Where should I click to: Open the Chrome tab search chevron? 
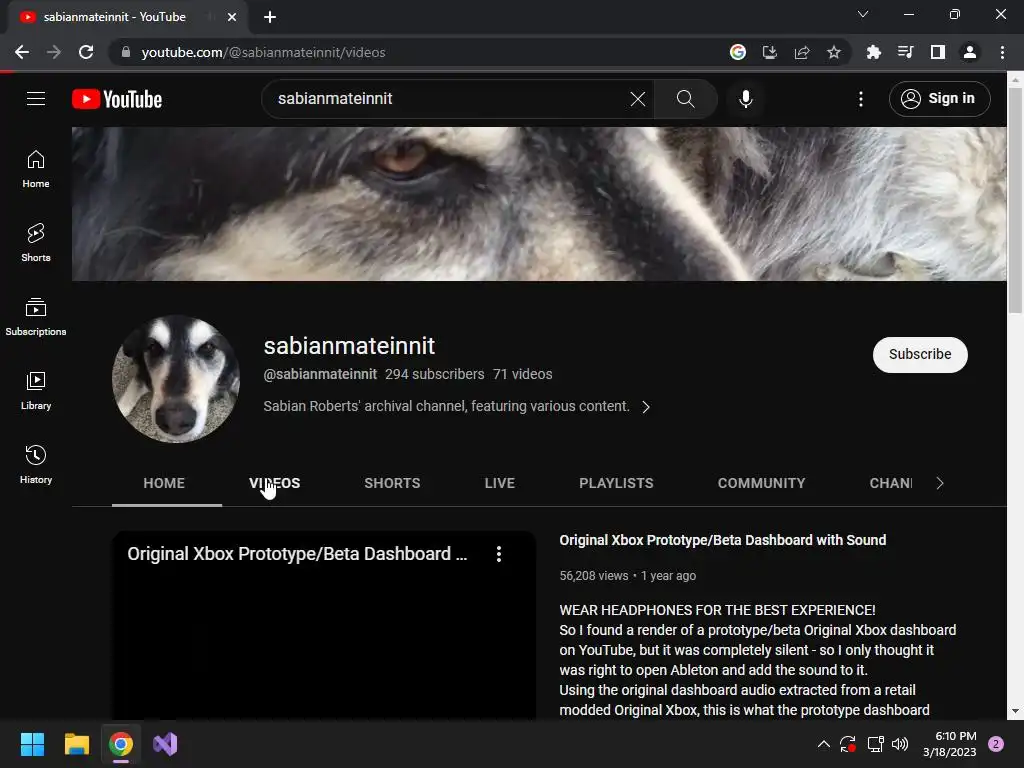(x=863, y=14)
